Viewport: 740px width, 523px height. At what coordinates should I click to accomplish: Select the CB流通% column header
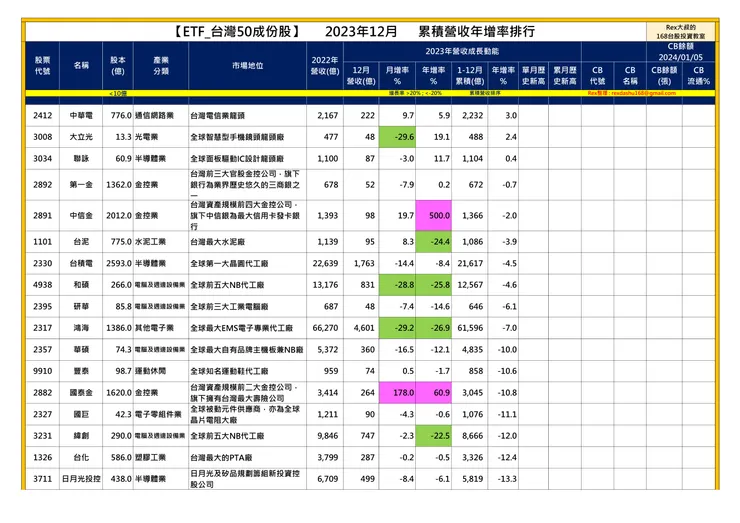point(698,76)
